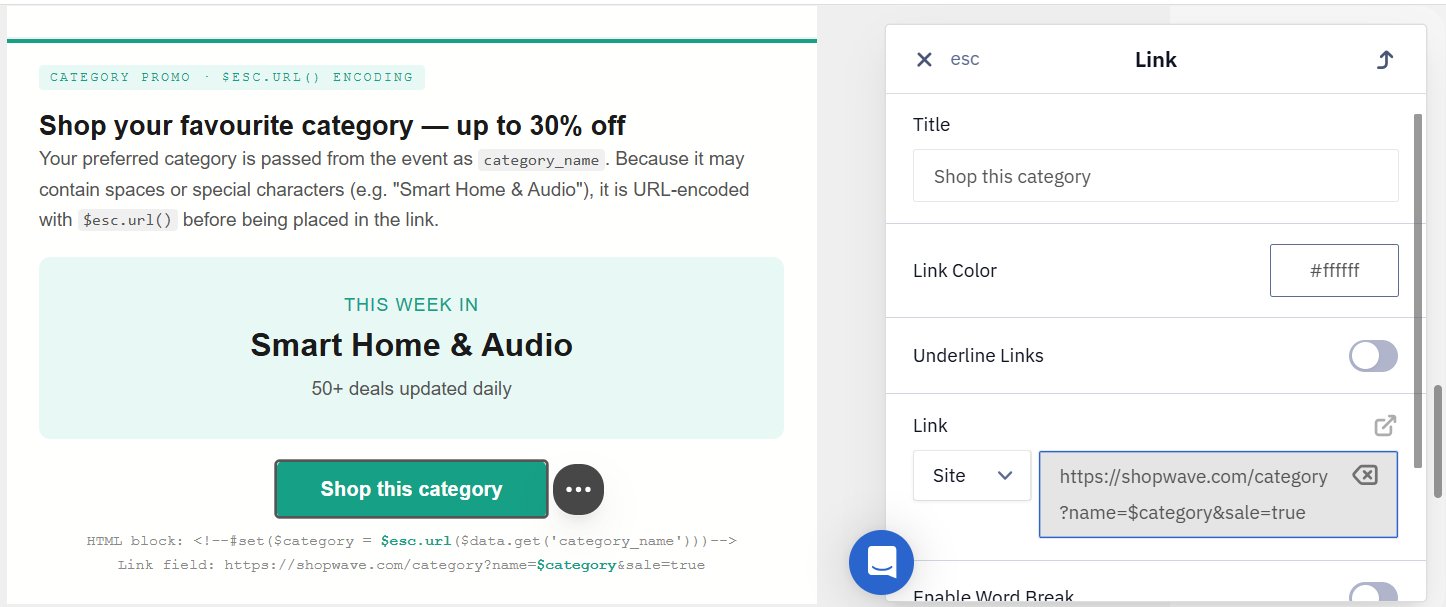
Task: Click the Smart Home & Audio heading
Action: point(411,345)
